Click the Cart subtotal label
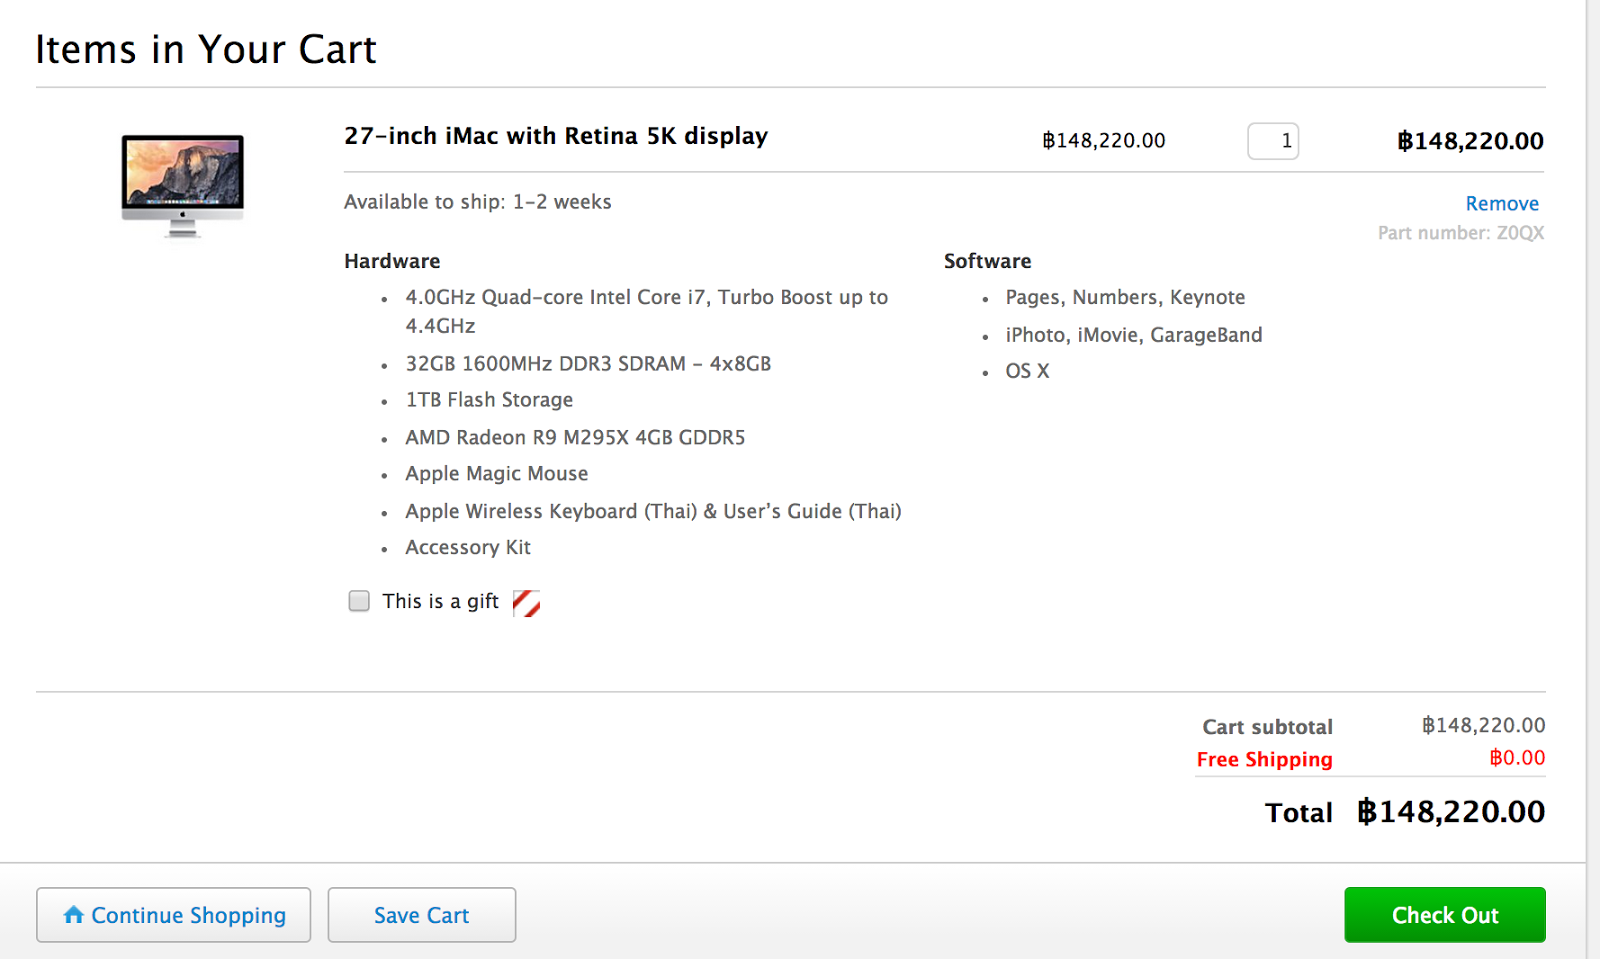This screenshot has width=1600, height=959. tap(1267, 727)
